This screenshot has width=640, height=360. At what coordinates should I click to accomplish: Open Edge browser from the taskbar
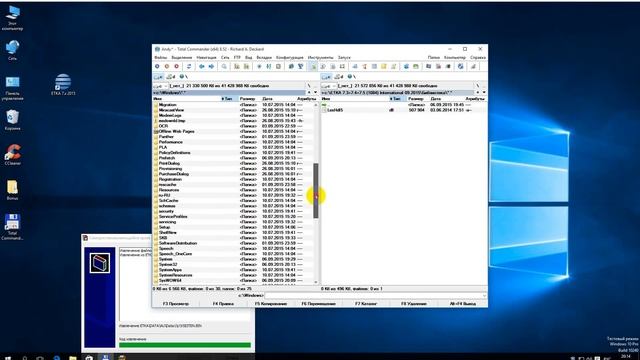[x=57, y=358]
